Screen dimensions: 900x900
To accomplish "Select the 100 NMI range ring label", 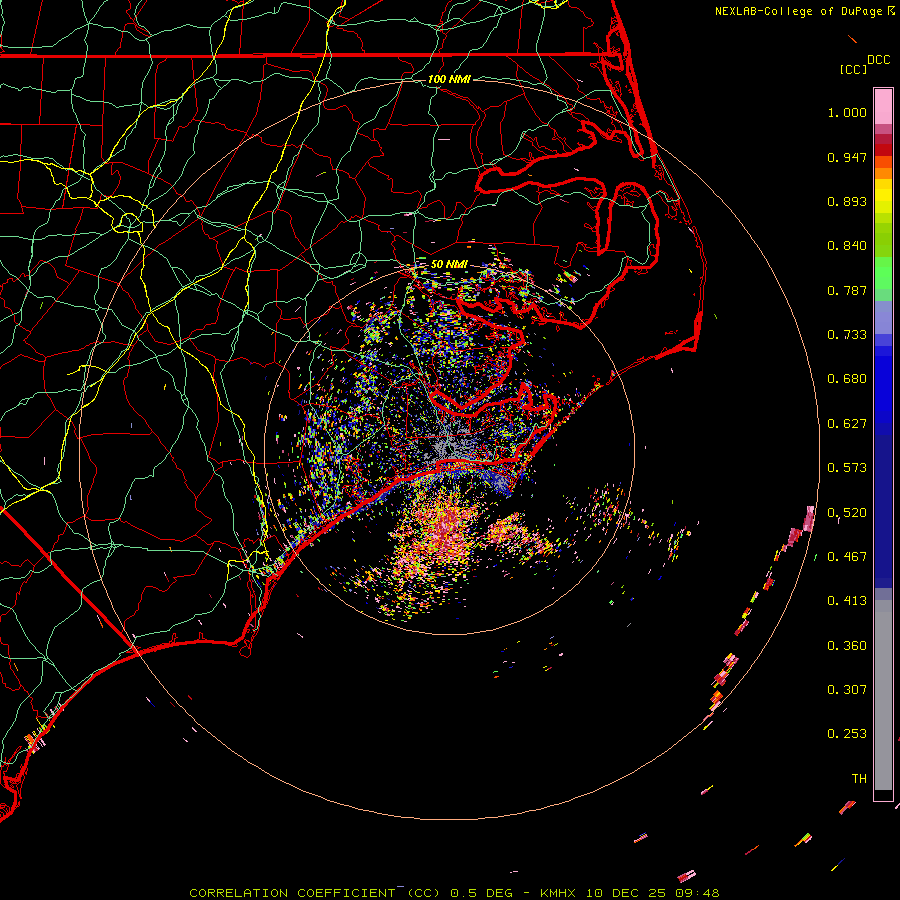I will click(x=449, y=79).
